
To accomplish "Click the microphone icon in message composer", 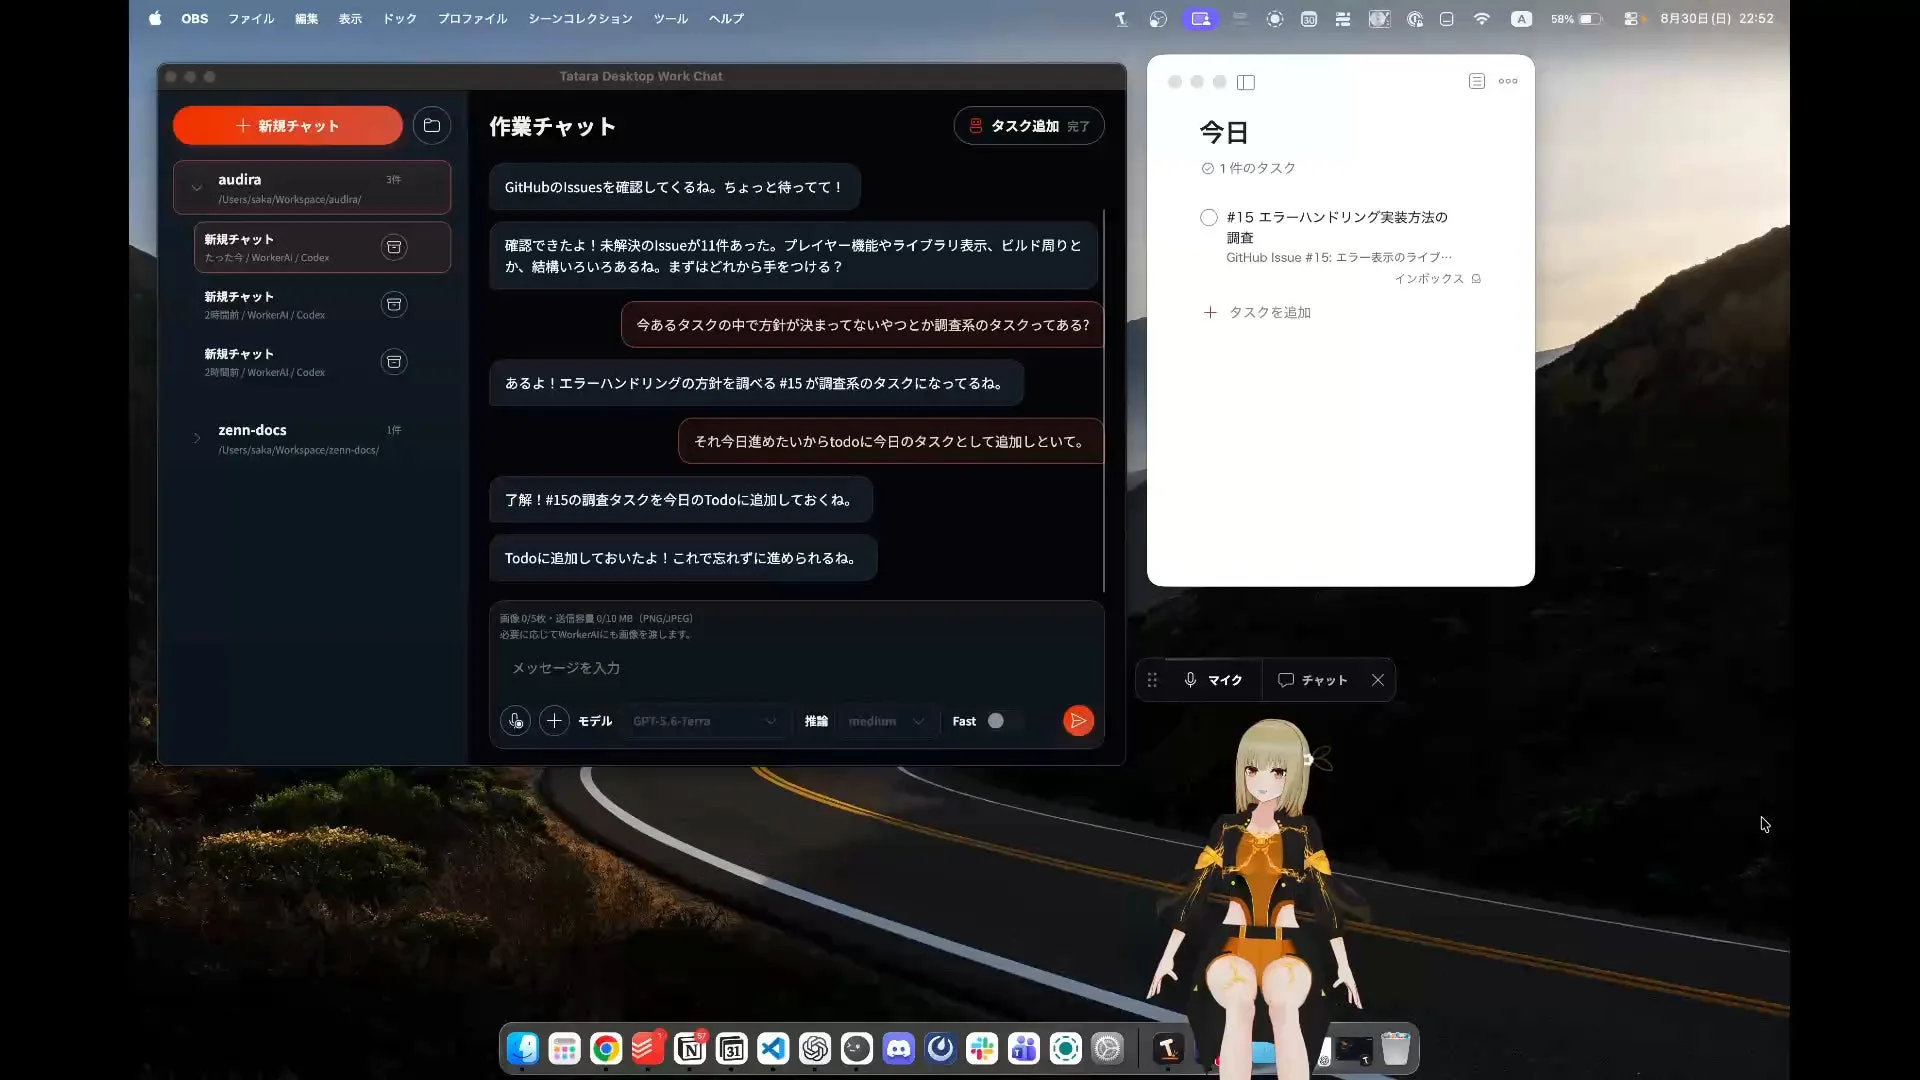I will coord(515,721).
